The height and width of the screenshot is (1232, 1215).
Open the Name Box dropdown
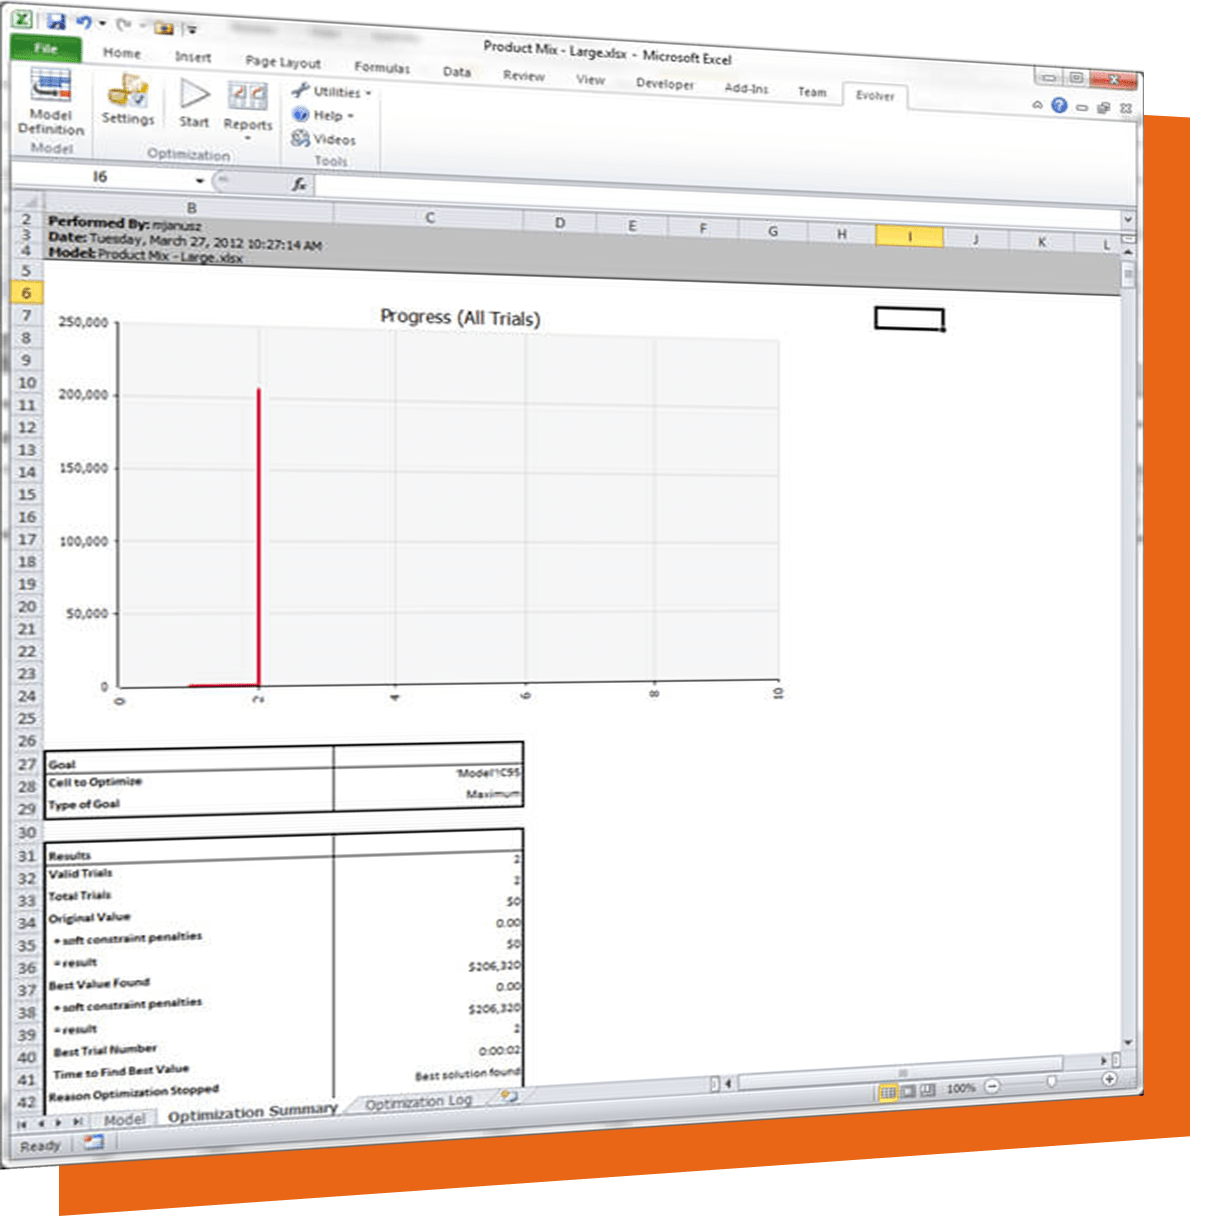200,181
